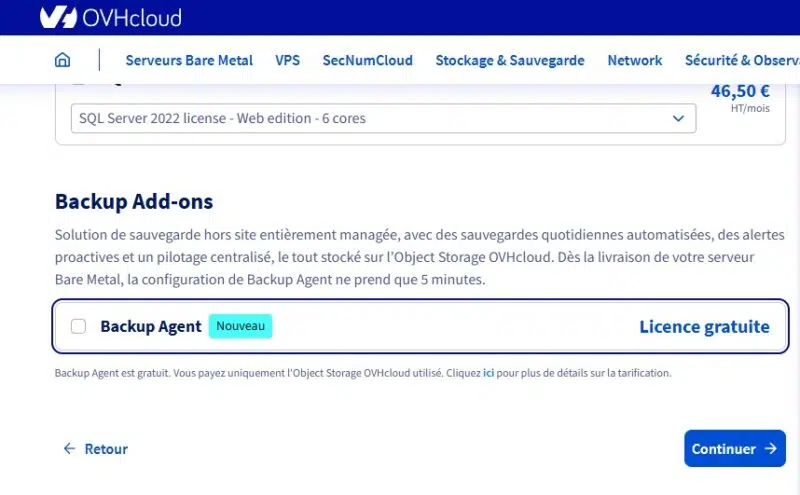Go to the home icon
The image size is (800, 495).
point(62,60)
